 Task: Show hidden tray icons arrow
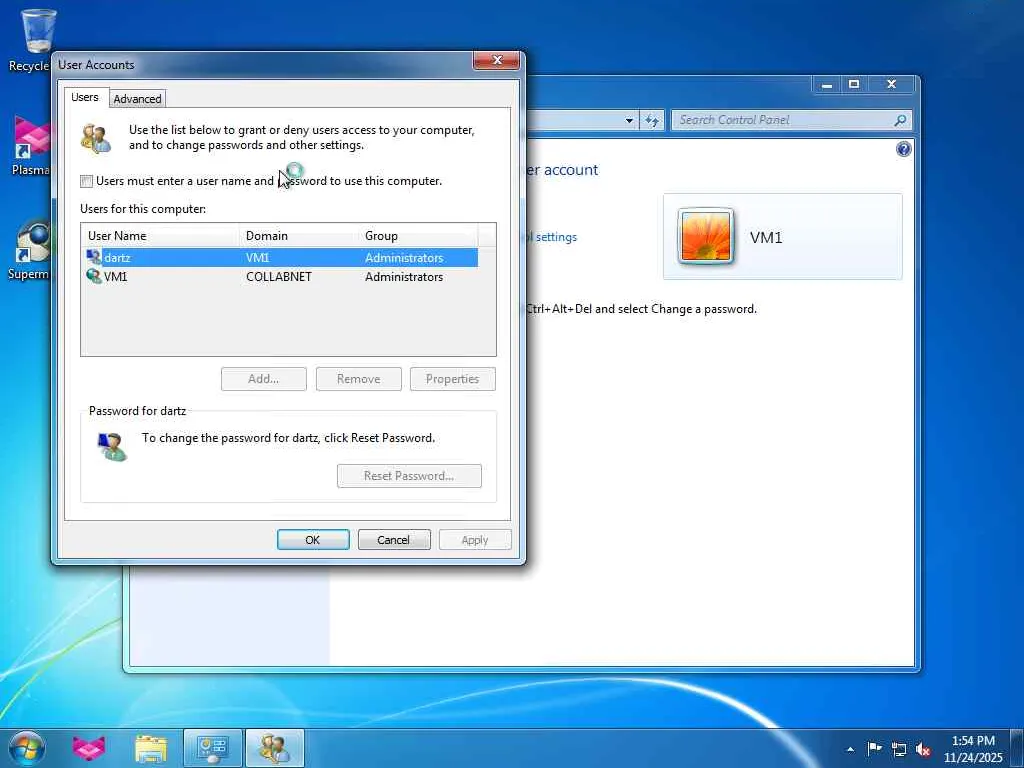click(x=850, y=749)
